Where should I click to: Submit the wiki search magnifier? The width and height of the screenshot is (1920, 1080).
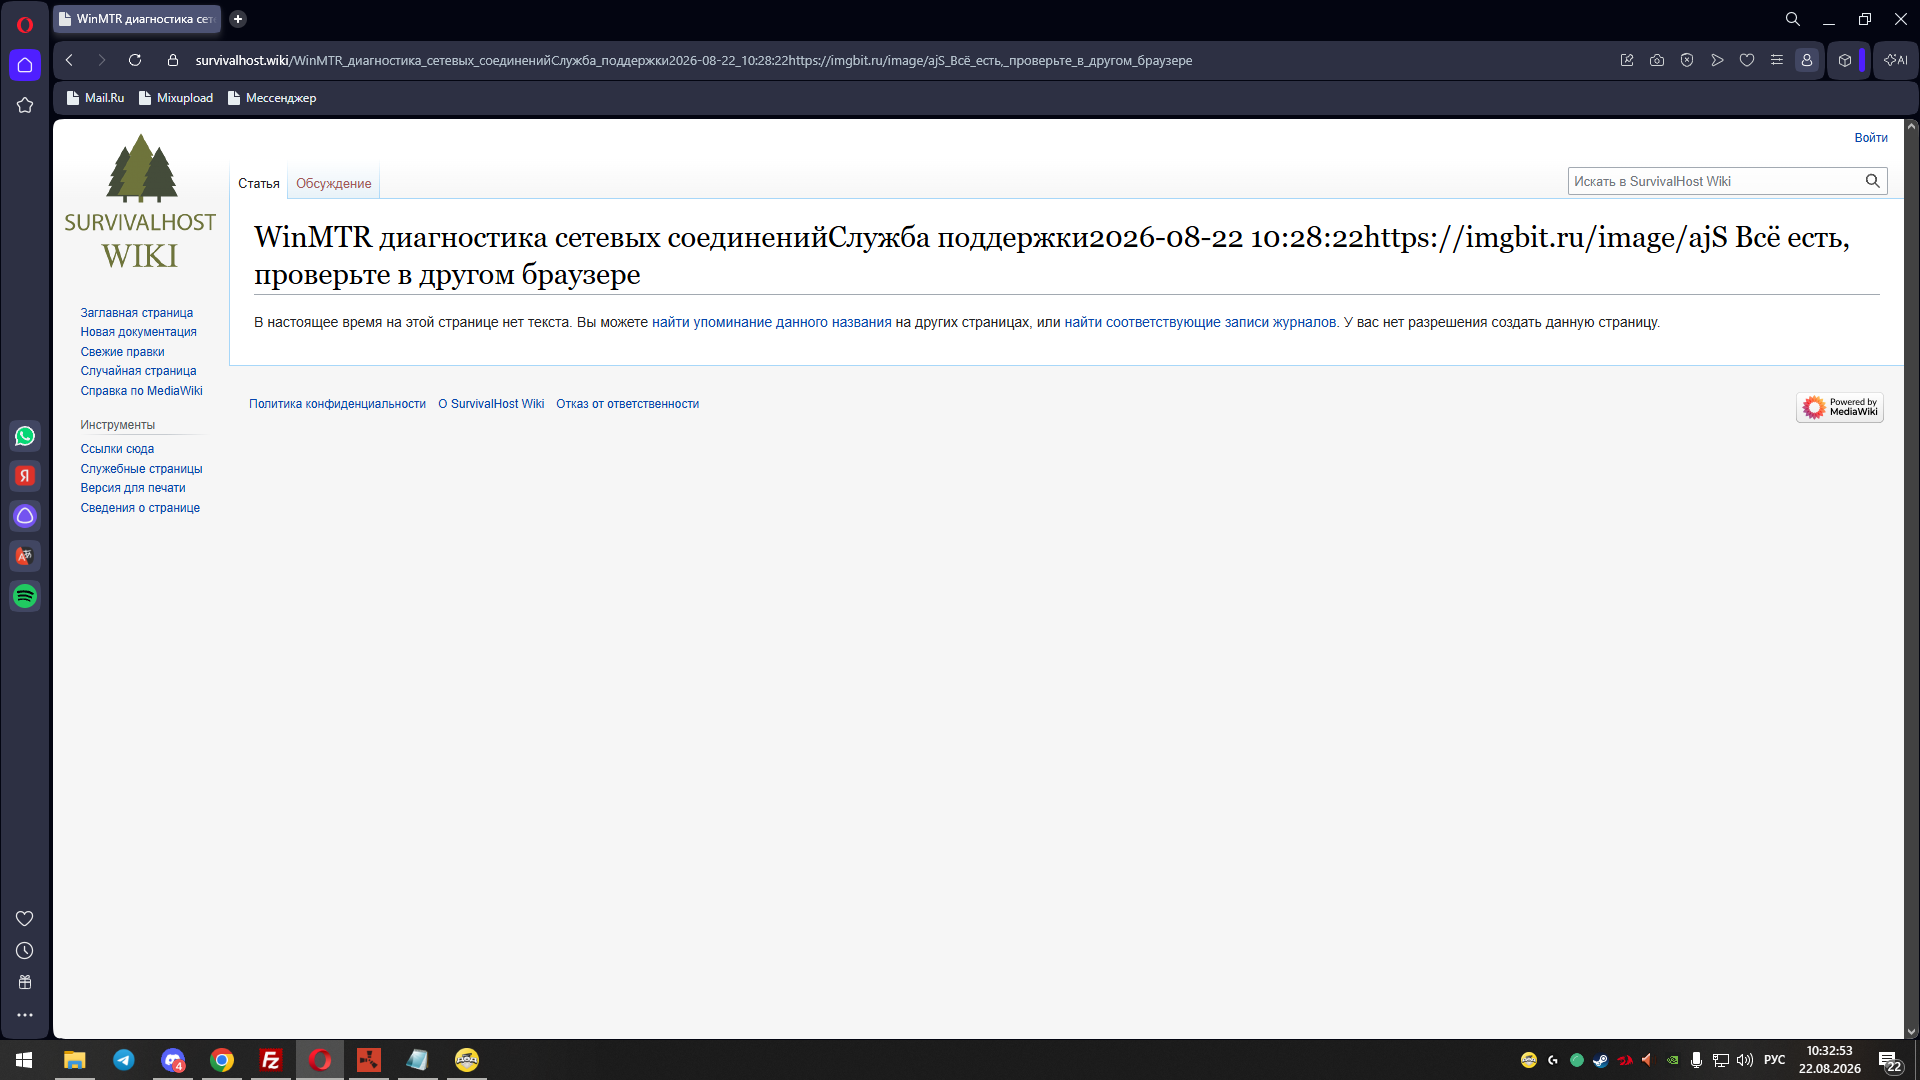coord(1873,181)
